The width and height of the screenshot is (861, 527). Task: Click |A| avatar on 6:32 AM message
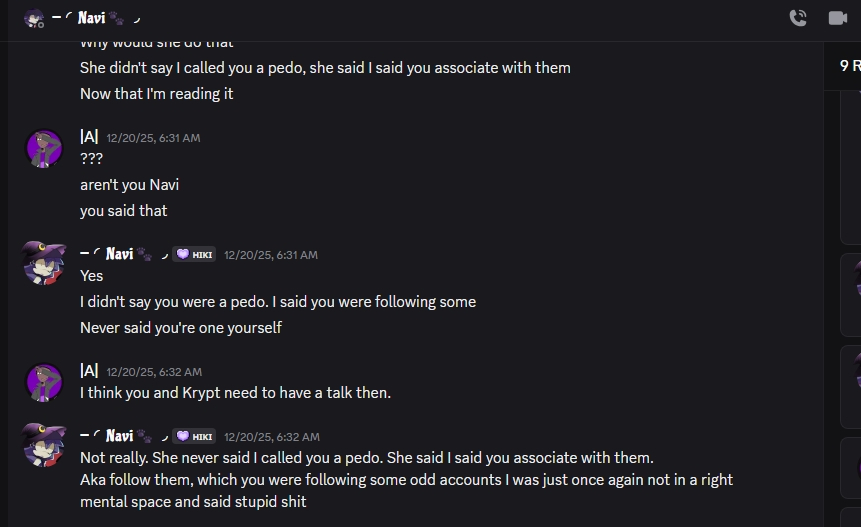44,382
